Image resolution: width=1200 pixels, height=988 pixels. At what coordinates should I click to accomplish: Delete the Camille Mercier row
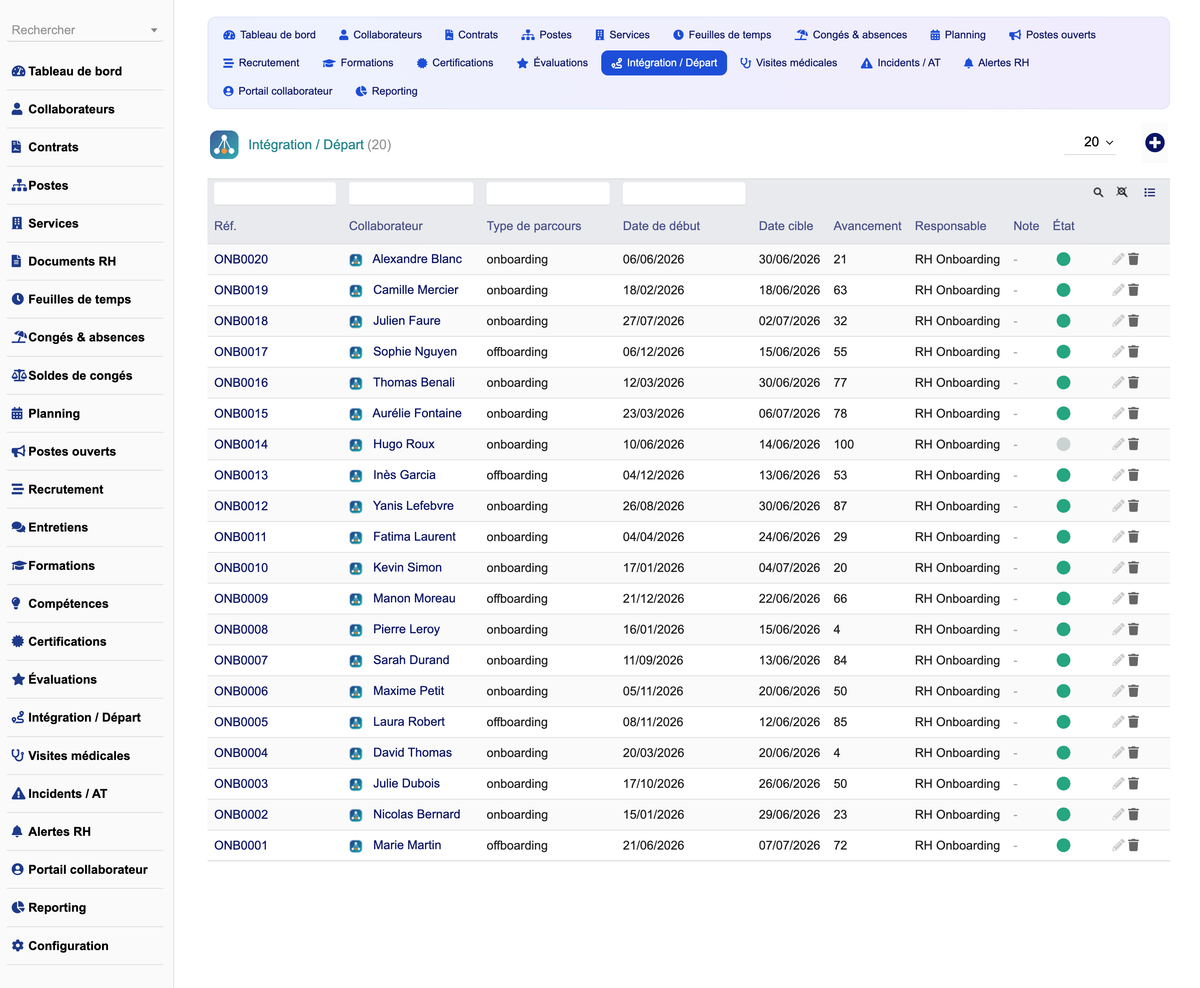point(1134,290)
